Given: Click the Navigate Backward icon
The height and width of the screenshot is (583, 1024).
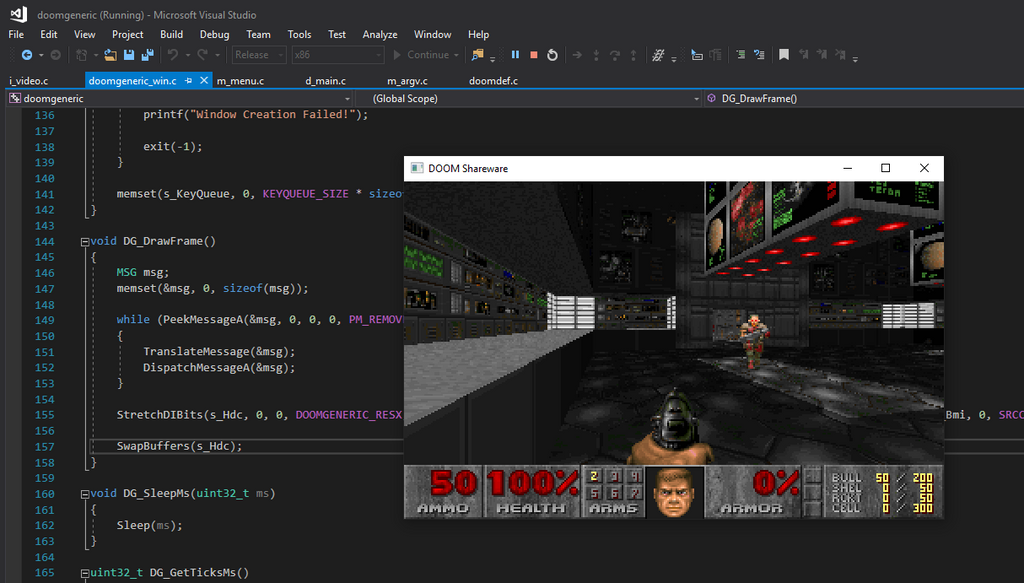Looking at the screenshot, I should pyautogui.click(x=26, y=56).
